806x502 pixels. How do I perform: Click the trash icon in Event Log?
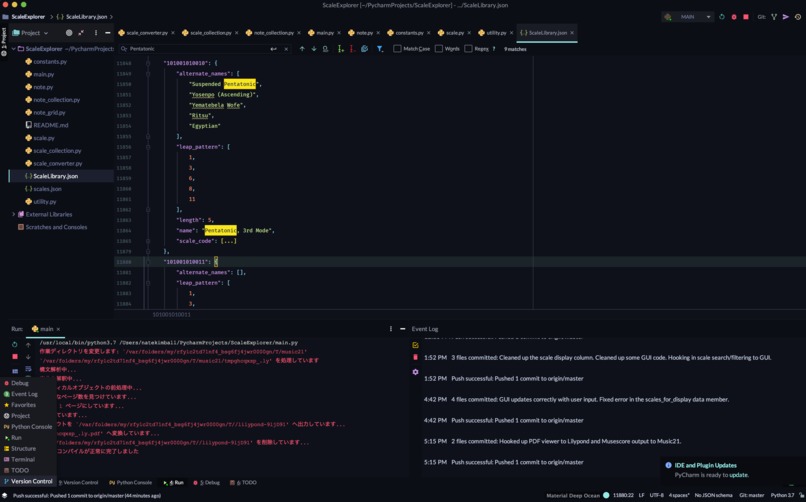(x=415, y=357)
